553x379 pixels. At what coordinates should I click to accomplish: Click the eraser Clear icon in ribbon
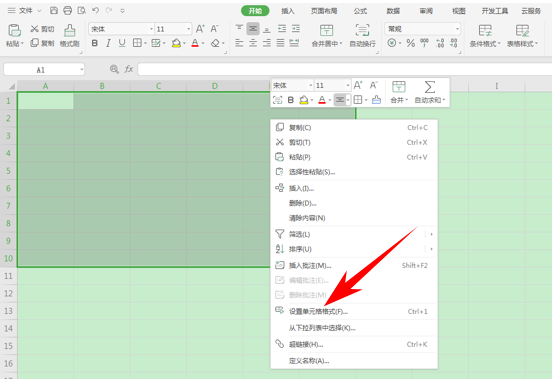[x=215, y=43]
